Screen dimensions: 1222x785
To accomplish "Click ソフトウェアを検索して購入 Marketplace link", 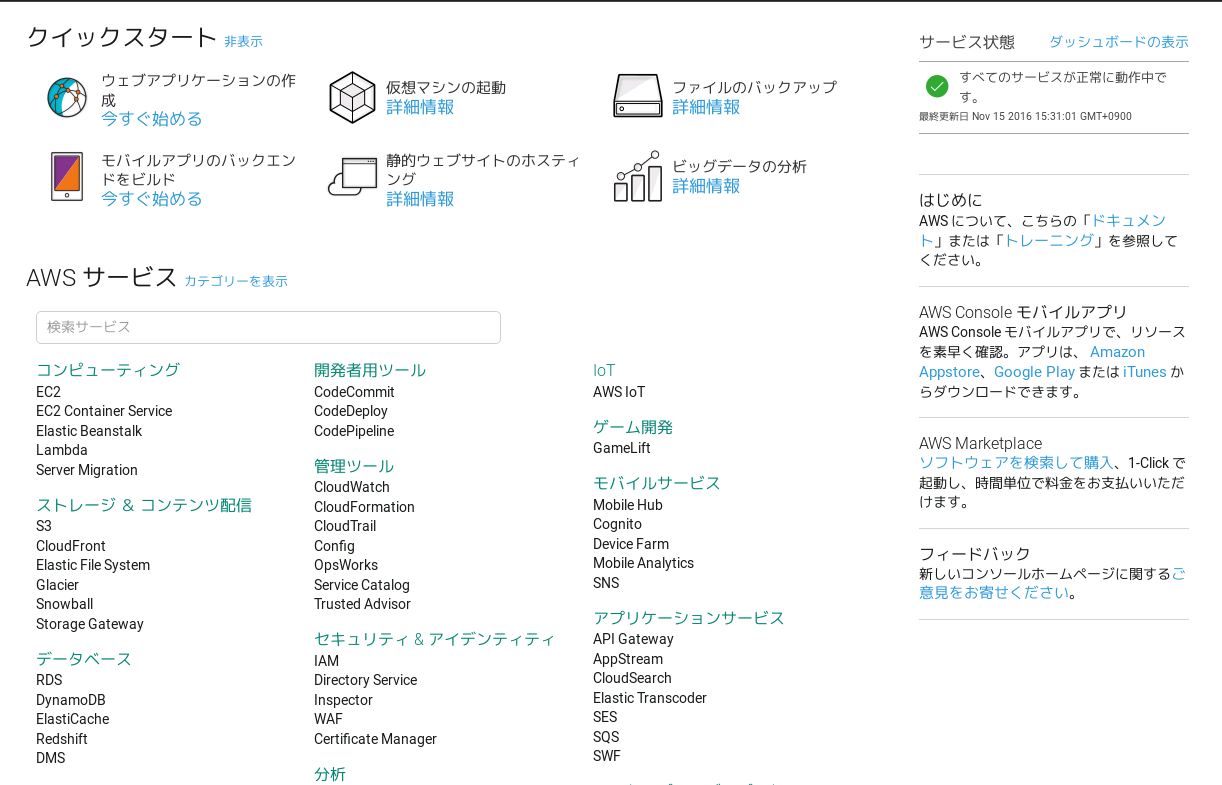I will 1016,463.
